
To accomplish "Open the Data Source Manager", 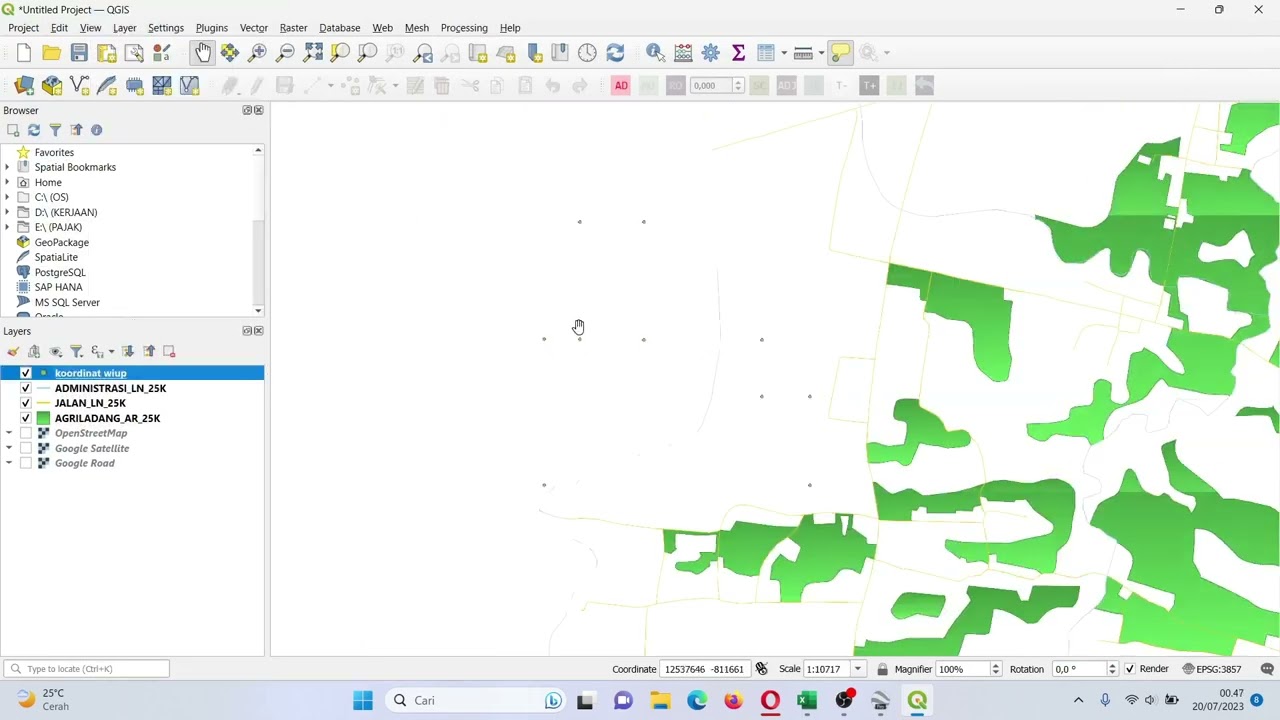I will click(x=24, y=86).
